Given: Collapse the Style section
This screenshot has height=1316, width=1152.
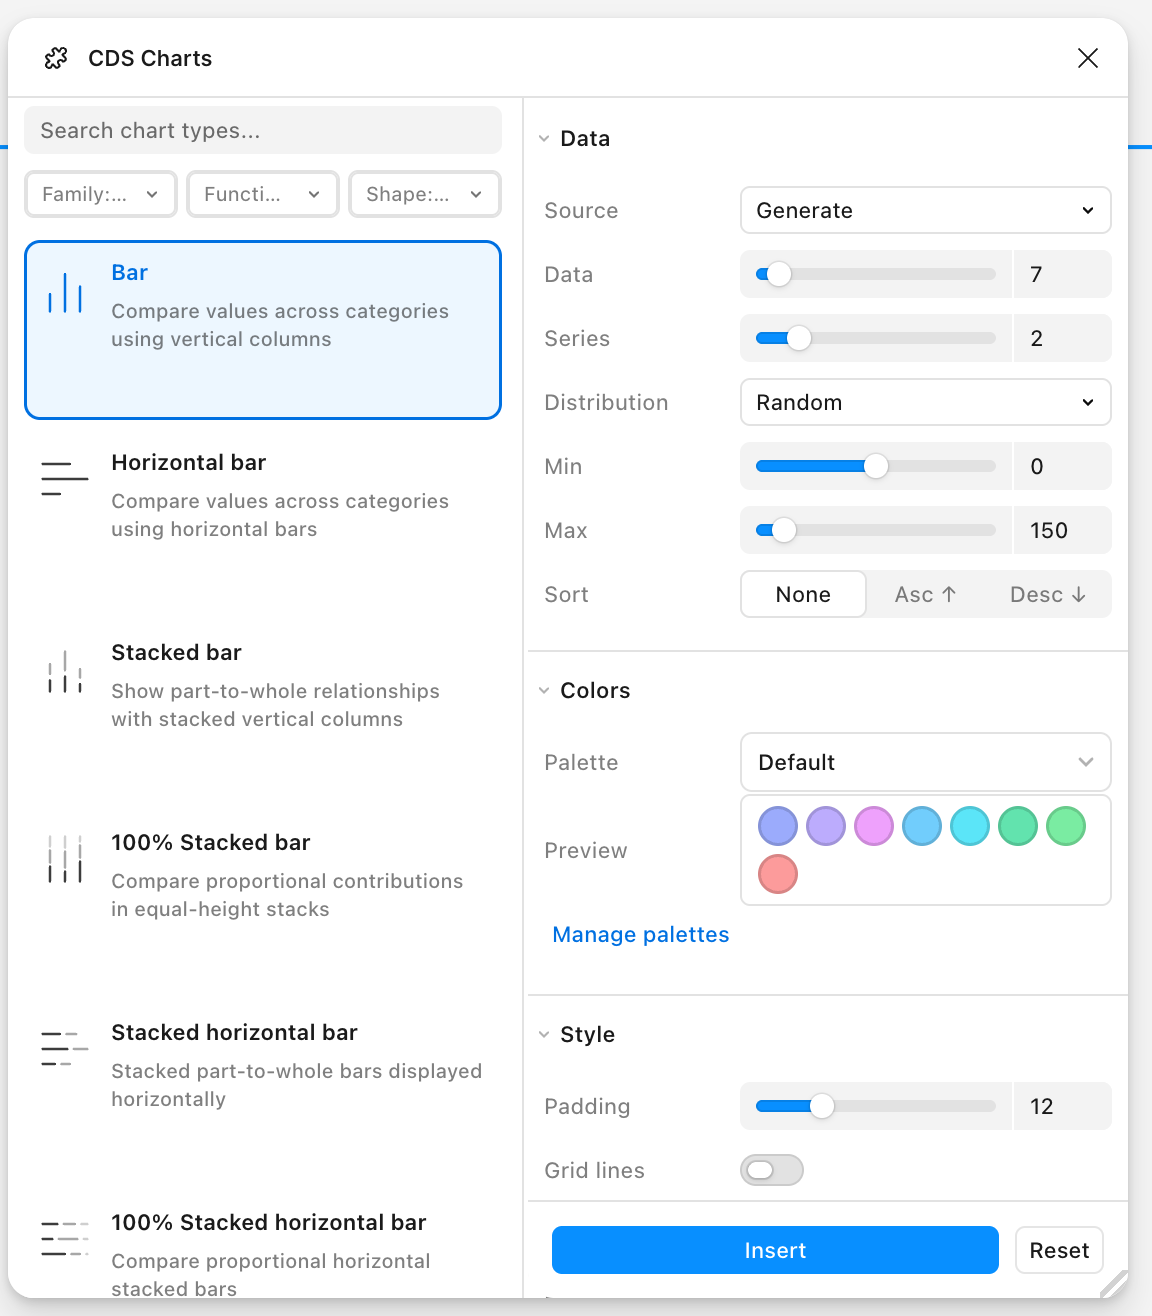Looking at the screenshot, I should point(544,1034).
